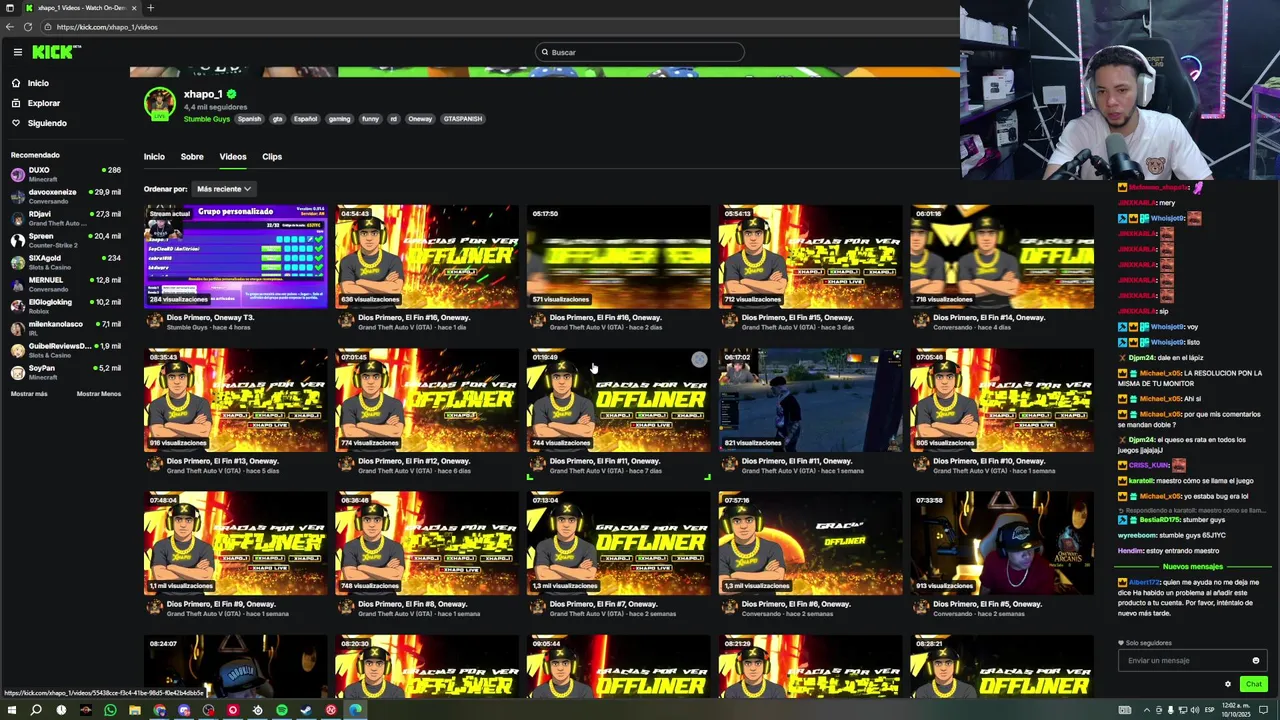The width and height of the screenshot is (1280, 720).
Task: Open Inicio in the left sidebar
Action: 38,83
